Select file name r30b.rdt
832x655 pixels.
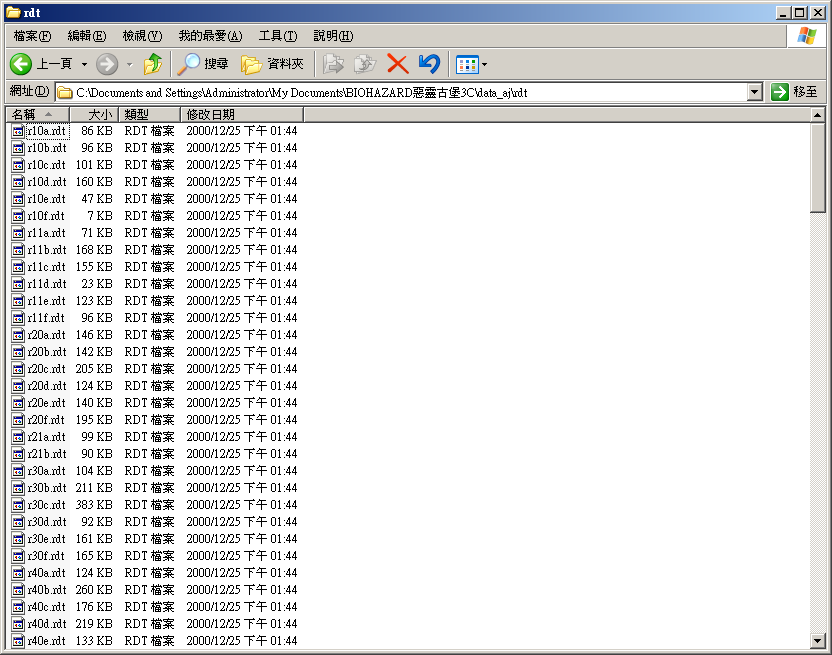tap(47, 488)
